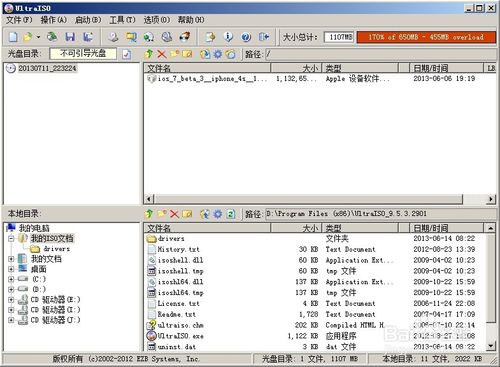The height and width of the screenshot is (367, 500).
Task: Click the New Folder icon in local directory toolbar
Action: pyautogui.click(x=162, y=214)
